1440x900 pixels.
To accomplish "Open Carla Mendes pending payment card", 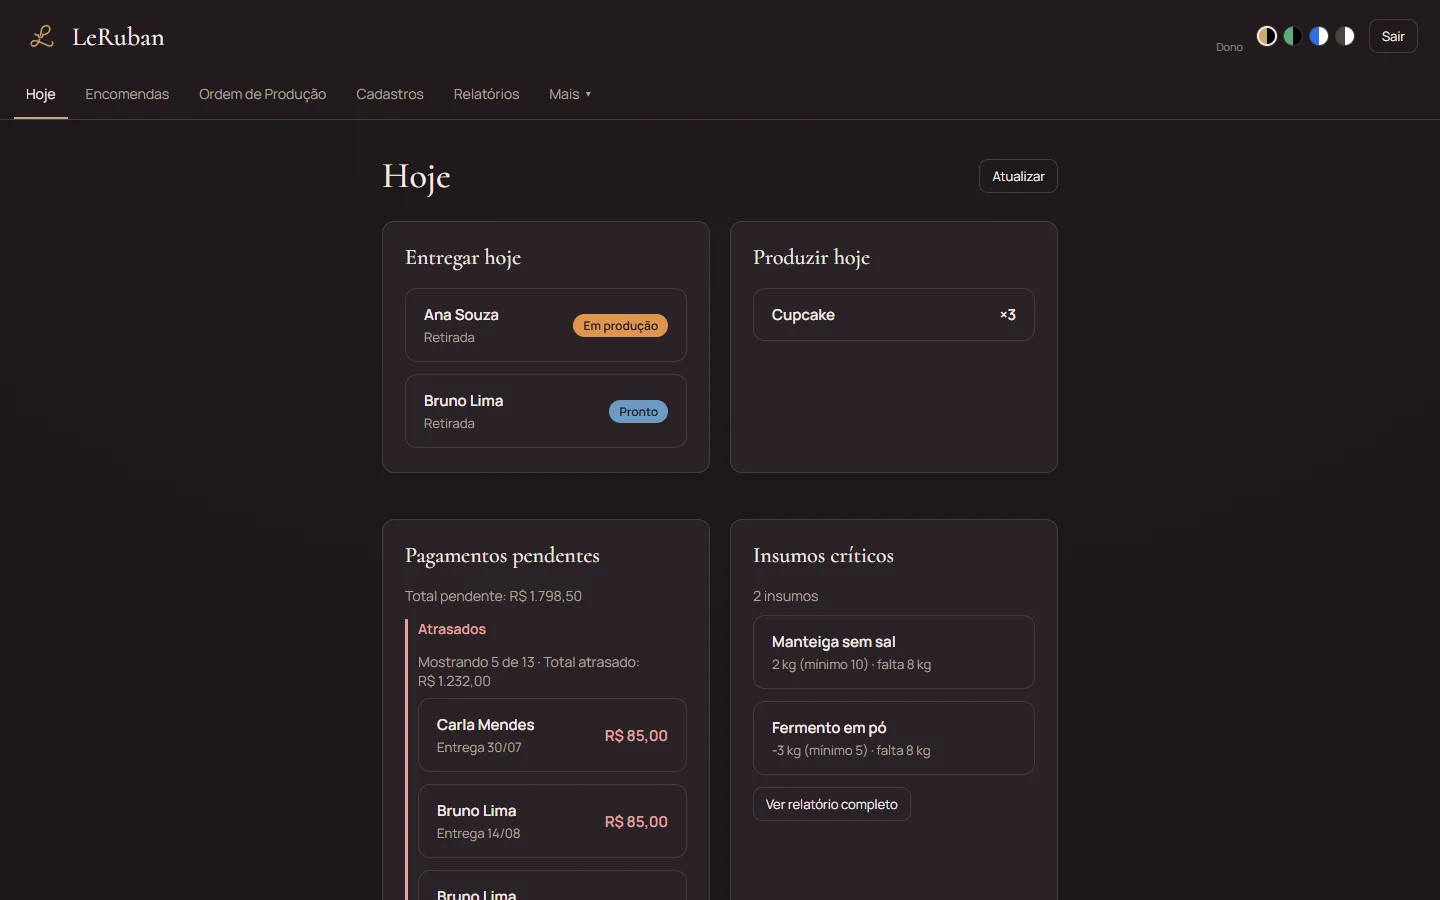I will click(x=552, y=735).
